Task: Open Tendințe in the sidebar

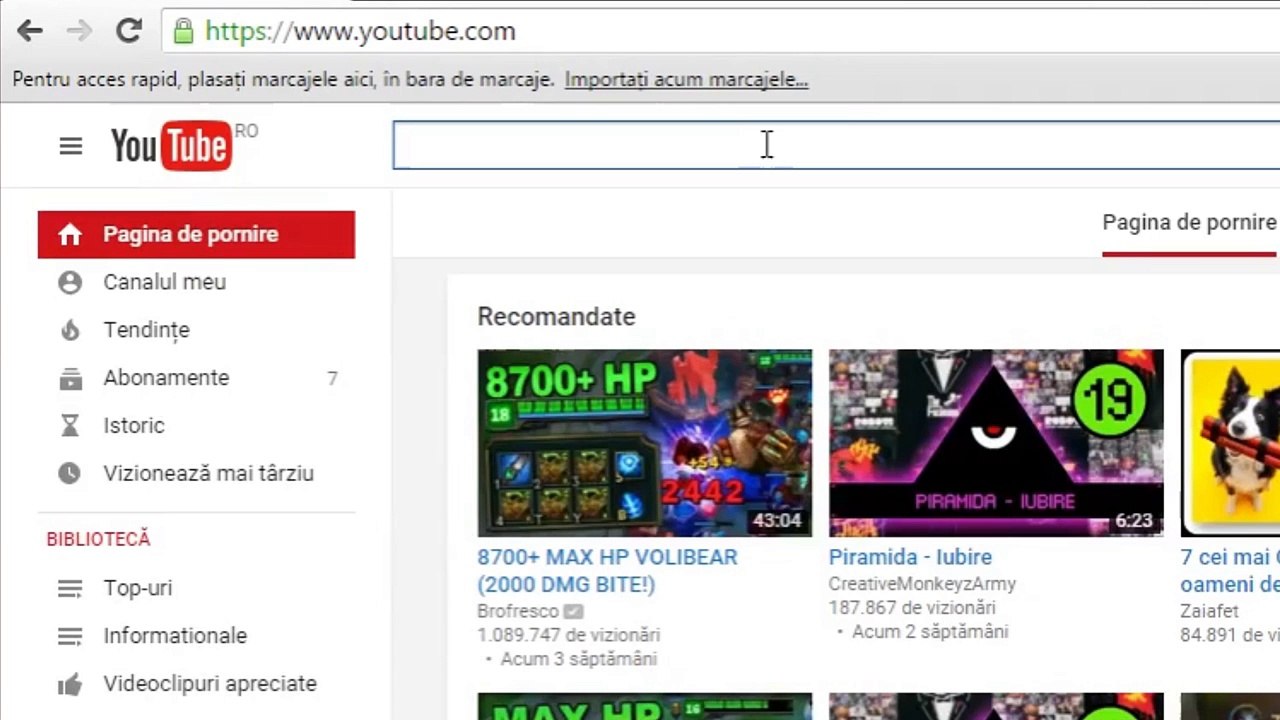Action: pos(146,330)
